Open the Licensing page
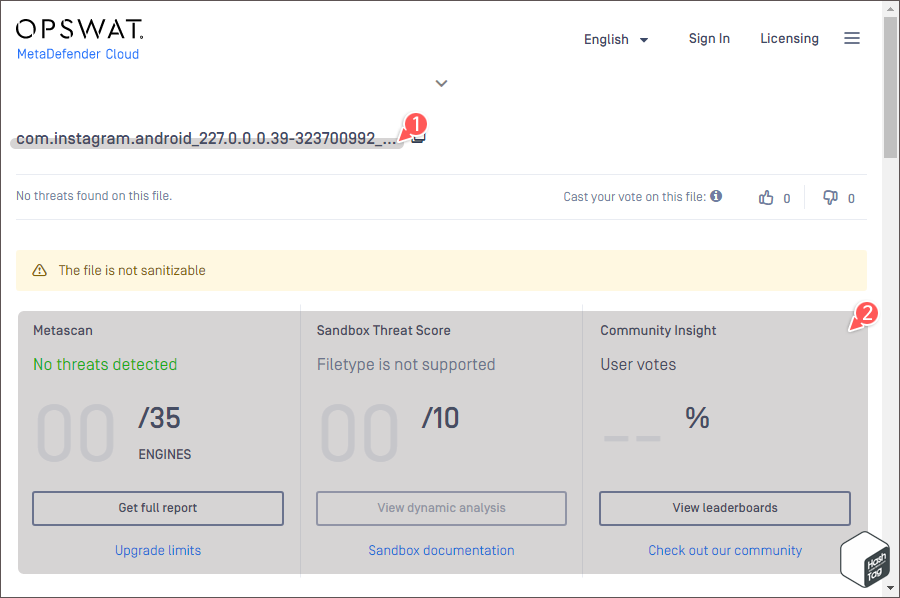This screenshot has height=598, width=900. 789,38
